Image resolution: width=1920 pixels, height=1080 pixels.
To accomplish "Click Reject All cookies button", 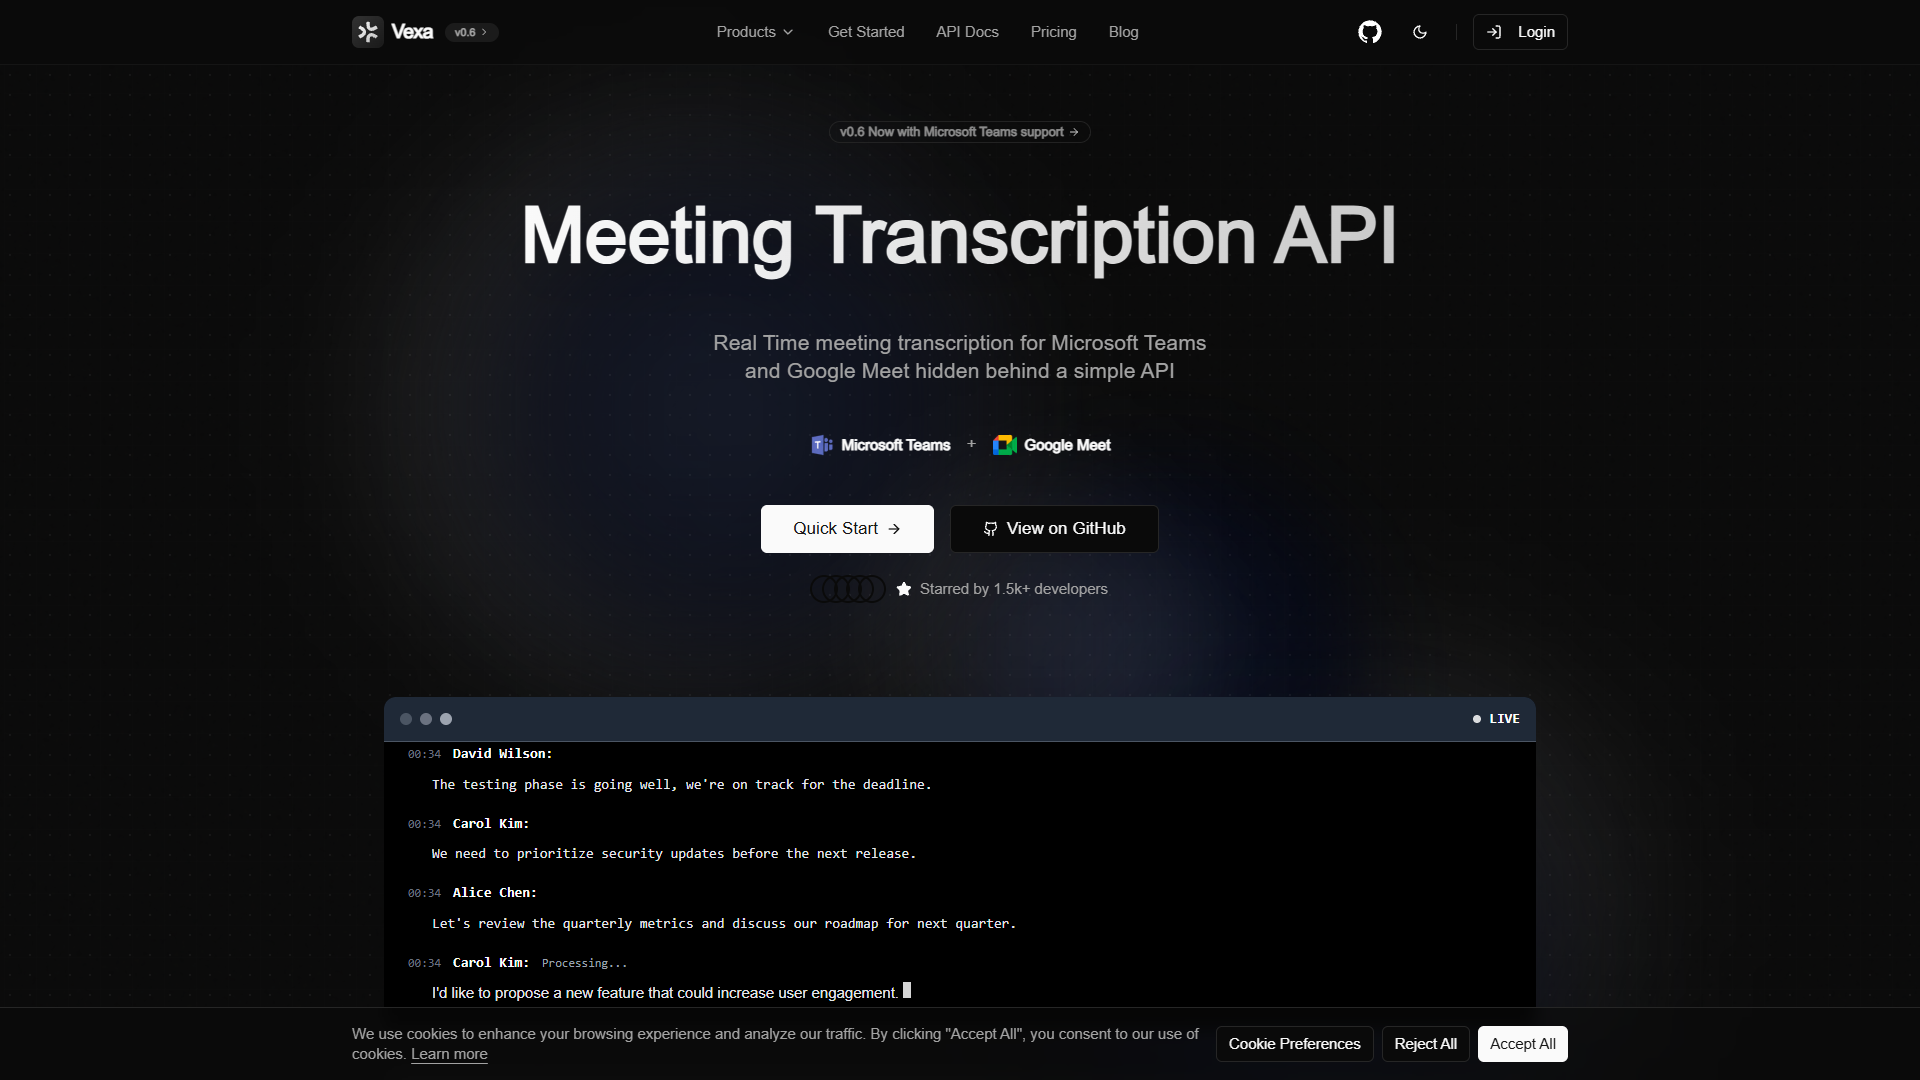I will (1425, 1044).
